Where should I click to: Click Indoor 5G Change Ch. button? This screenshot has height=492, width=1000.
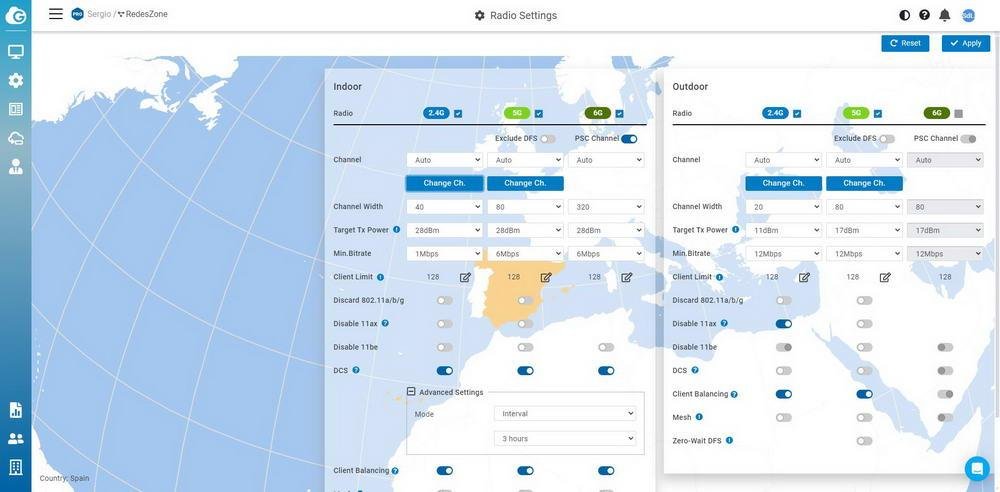(x=526, y=183)
